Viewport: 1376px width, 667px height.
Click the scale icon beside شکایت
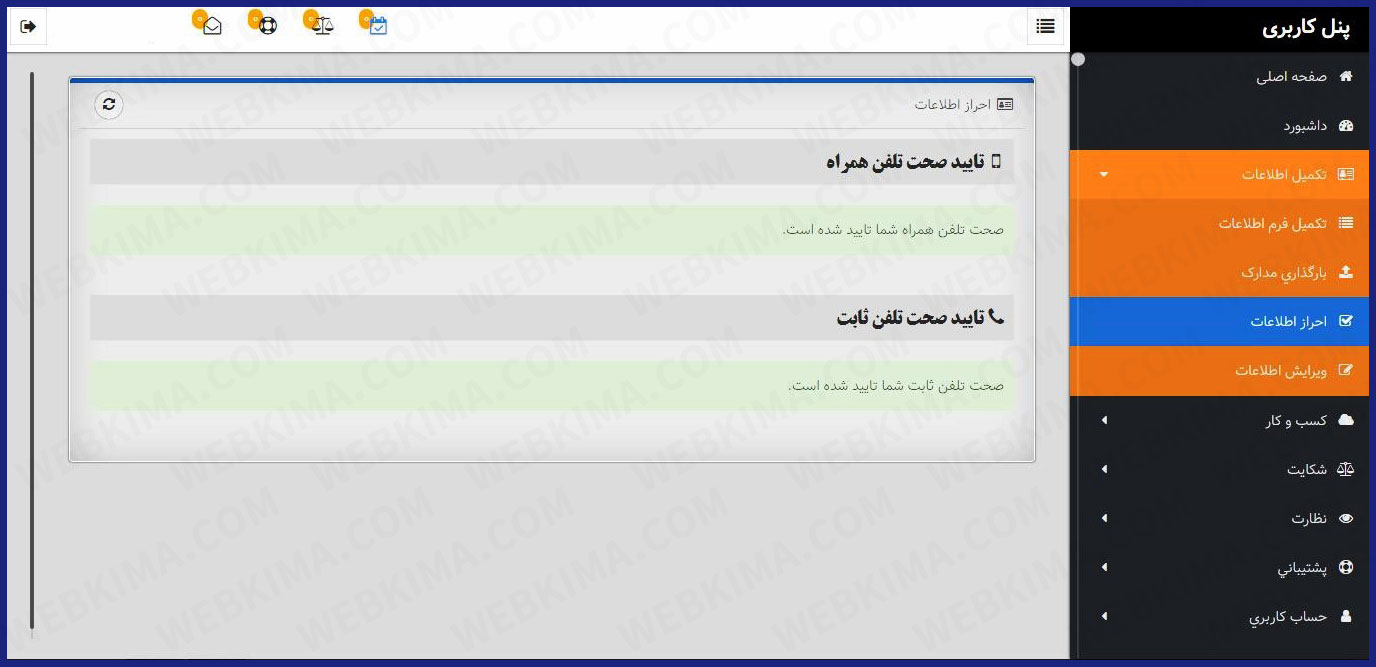(1346, 469)
